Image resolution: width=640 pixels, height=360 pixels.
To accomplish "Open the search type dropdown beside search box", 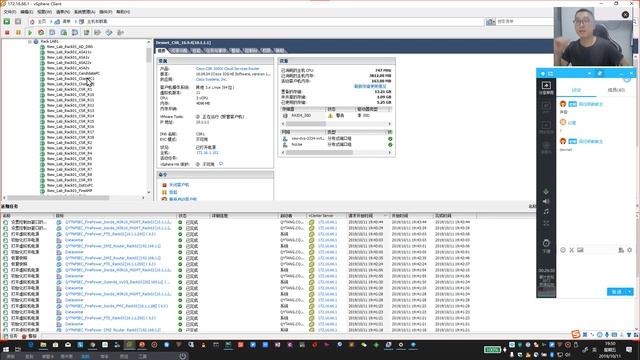I will [491, 22].
